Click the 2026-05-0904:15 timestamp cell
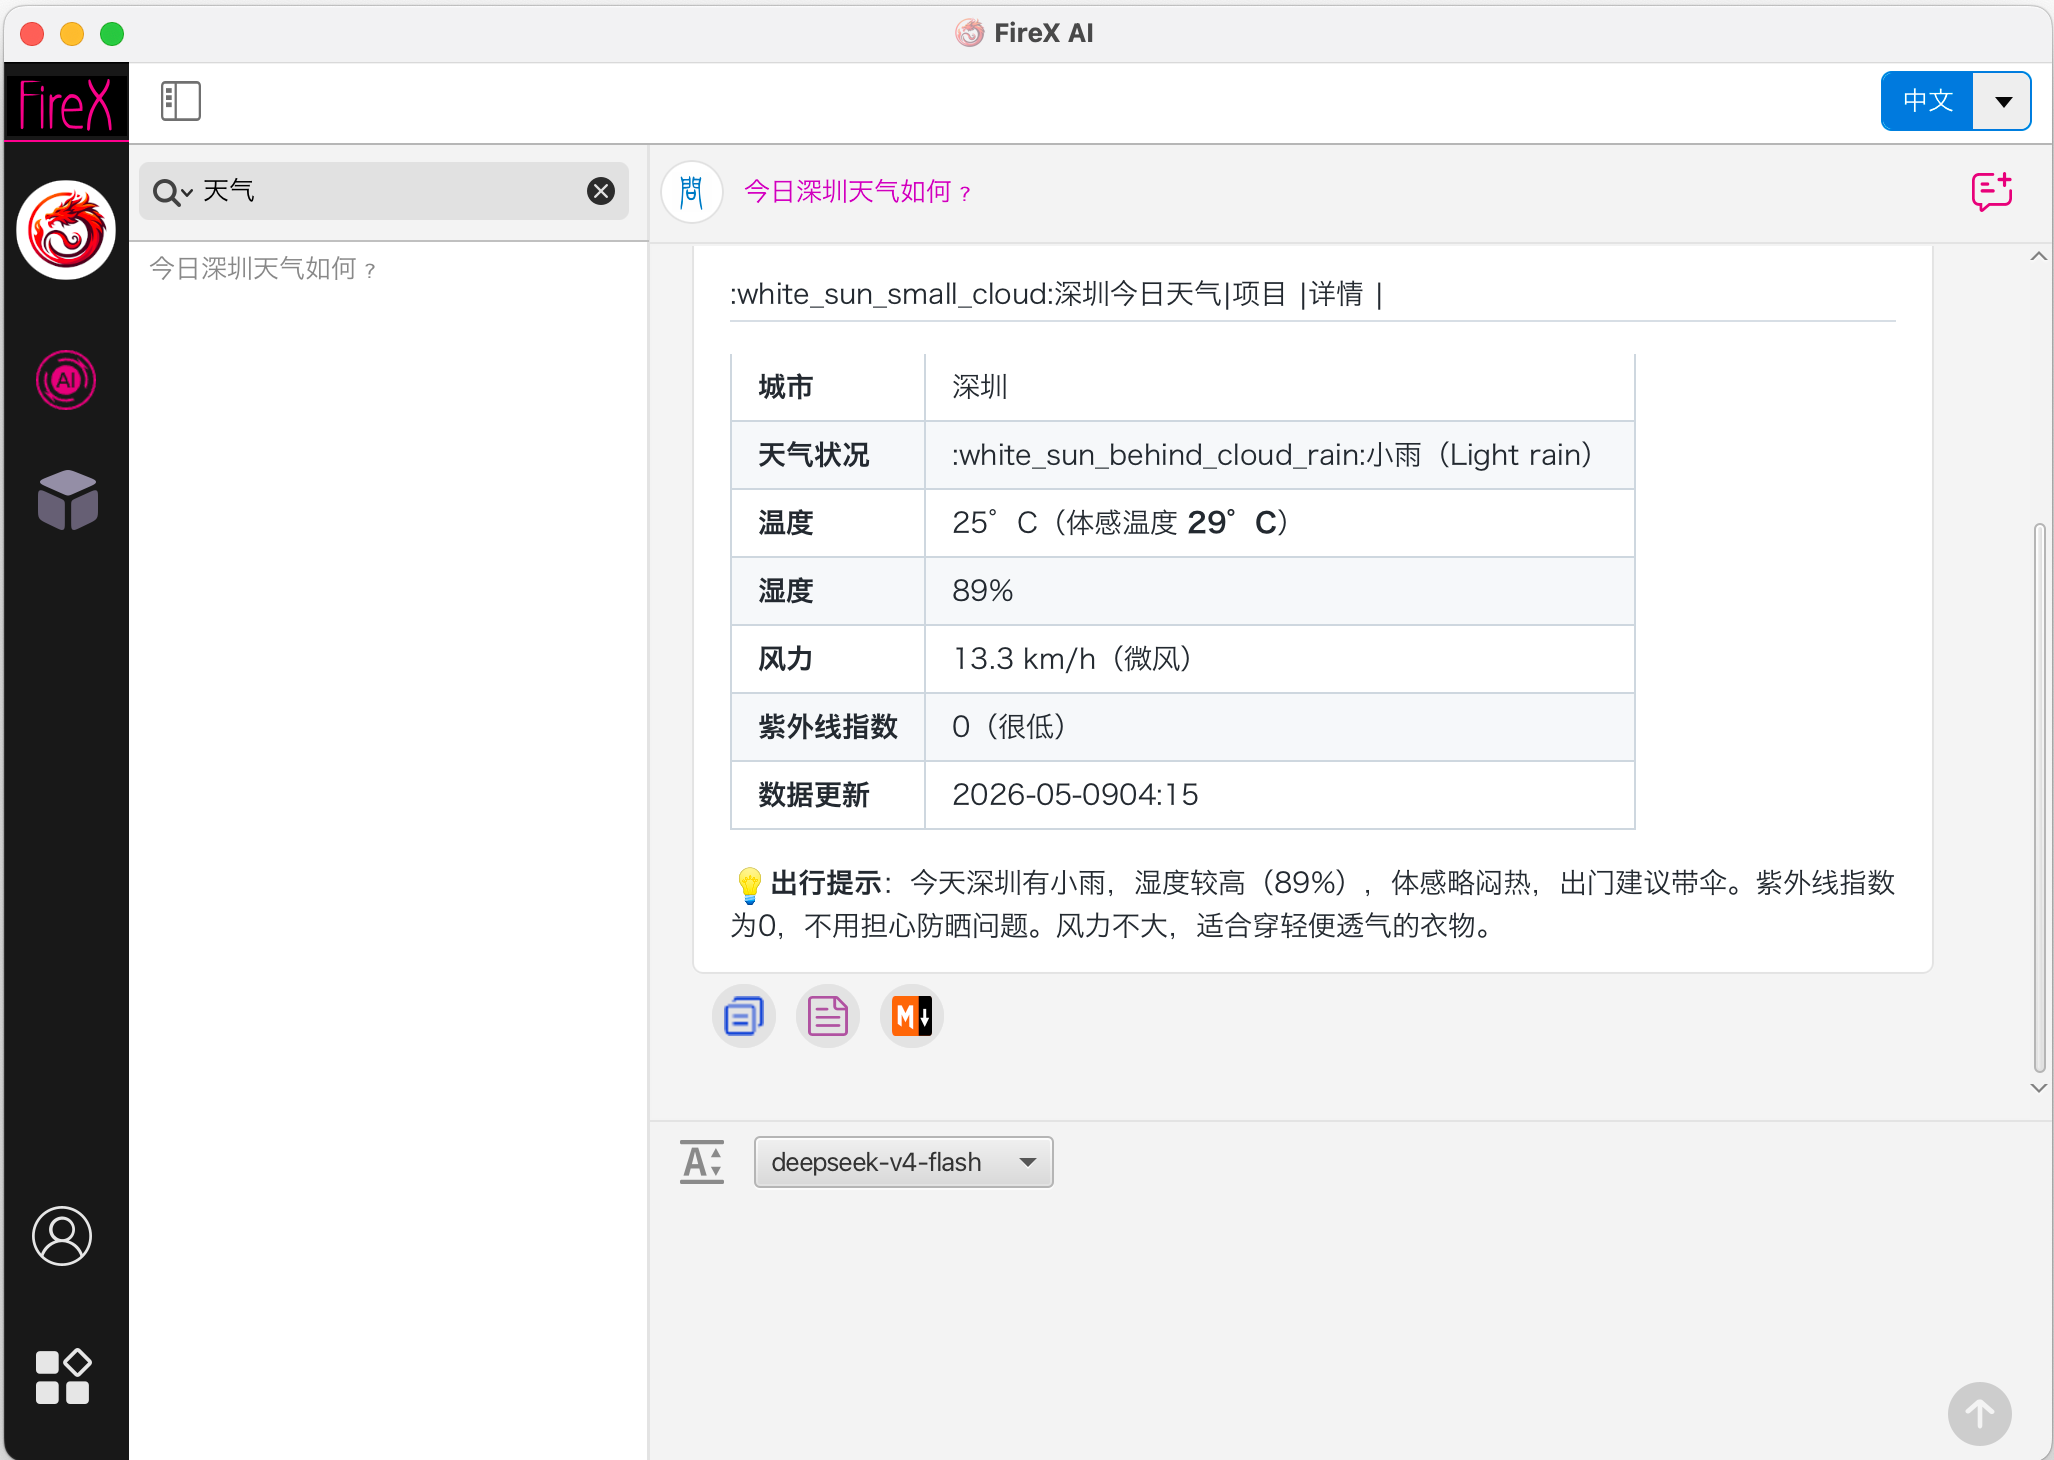 [x=1280, y=795]
